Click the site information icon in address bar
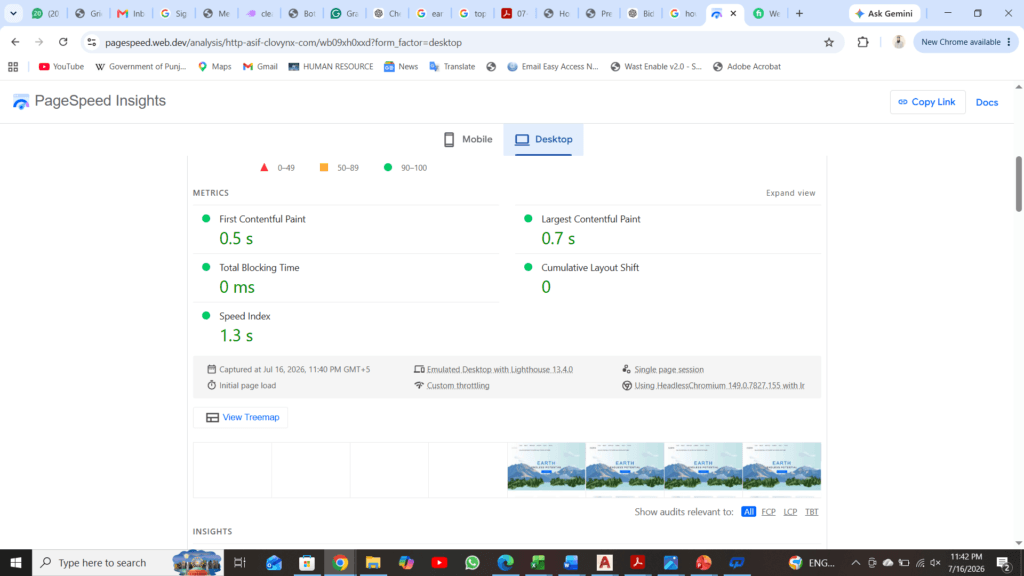Image resolution: width=1024 pixels, height=576 pixels. coord(91,42)
